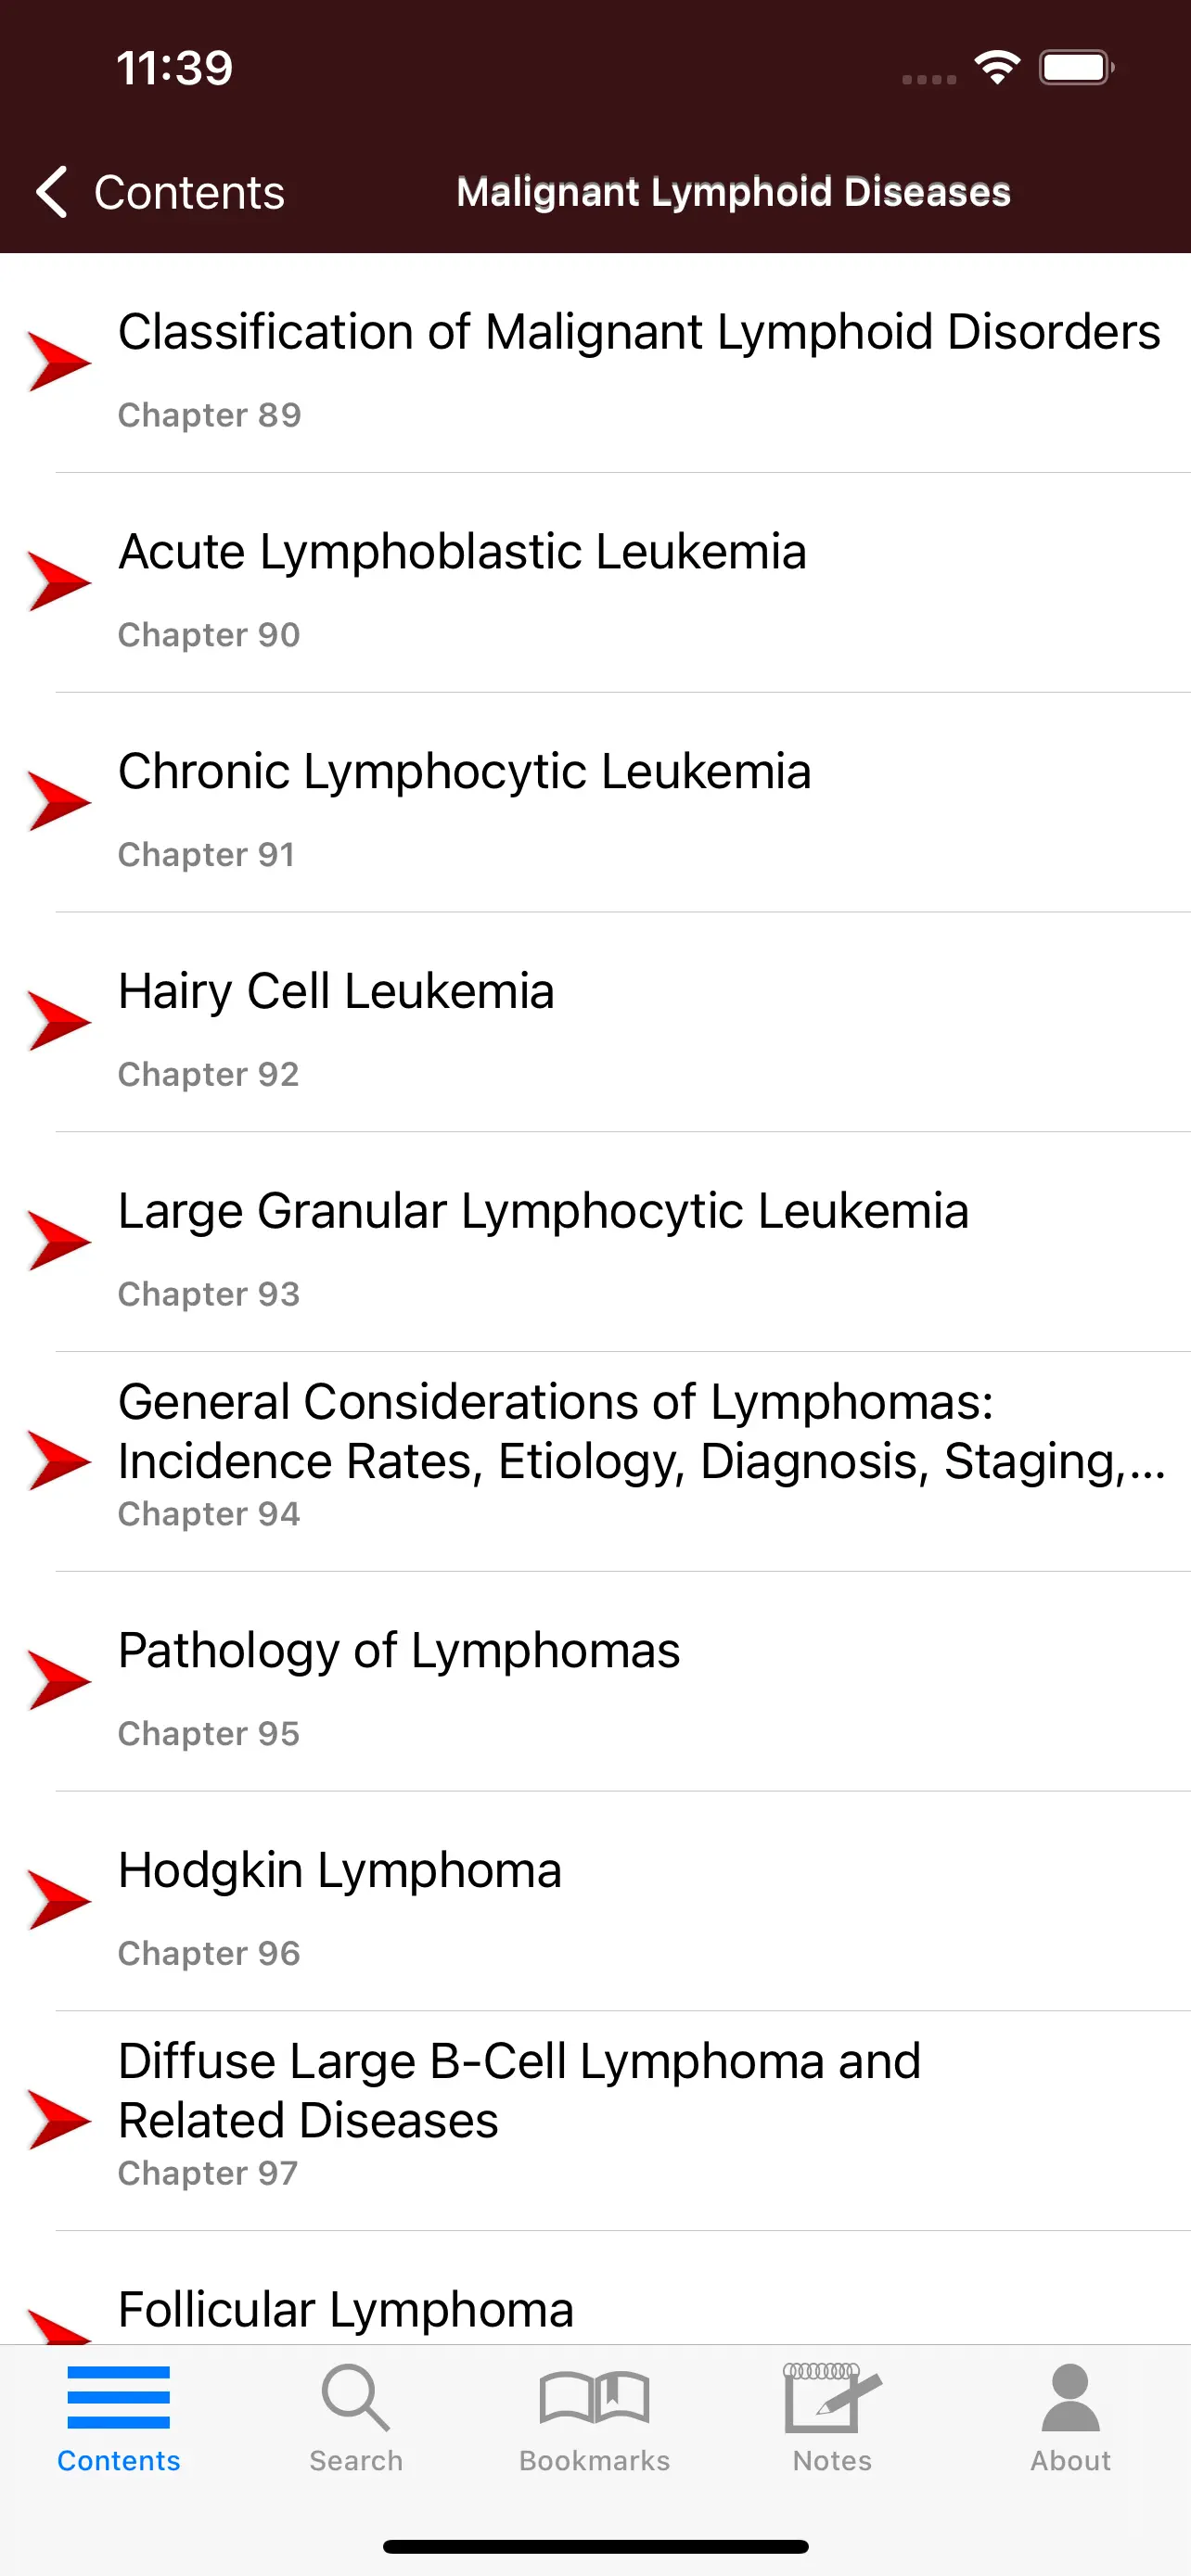
Task: Go back to Contents
Action: (x=188, y=193)
